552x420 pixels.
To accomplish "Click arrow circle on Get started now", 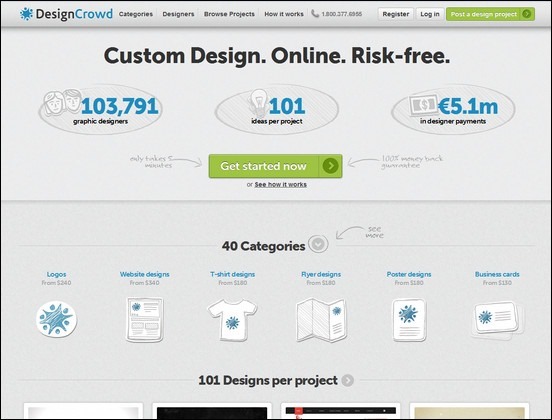I will [x=331, y=166].
